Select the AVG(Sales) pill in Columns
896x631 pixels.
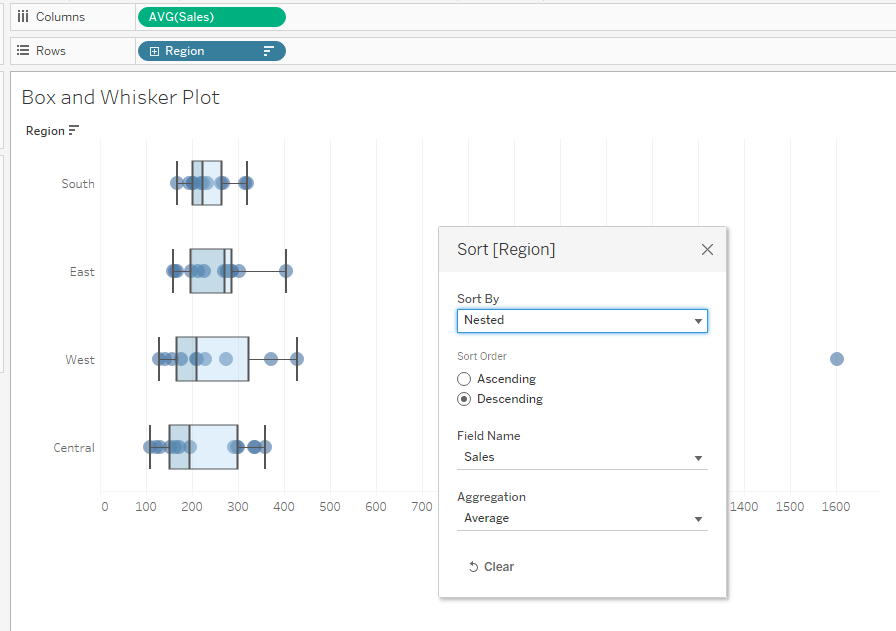pos(210,17)
